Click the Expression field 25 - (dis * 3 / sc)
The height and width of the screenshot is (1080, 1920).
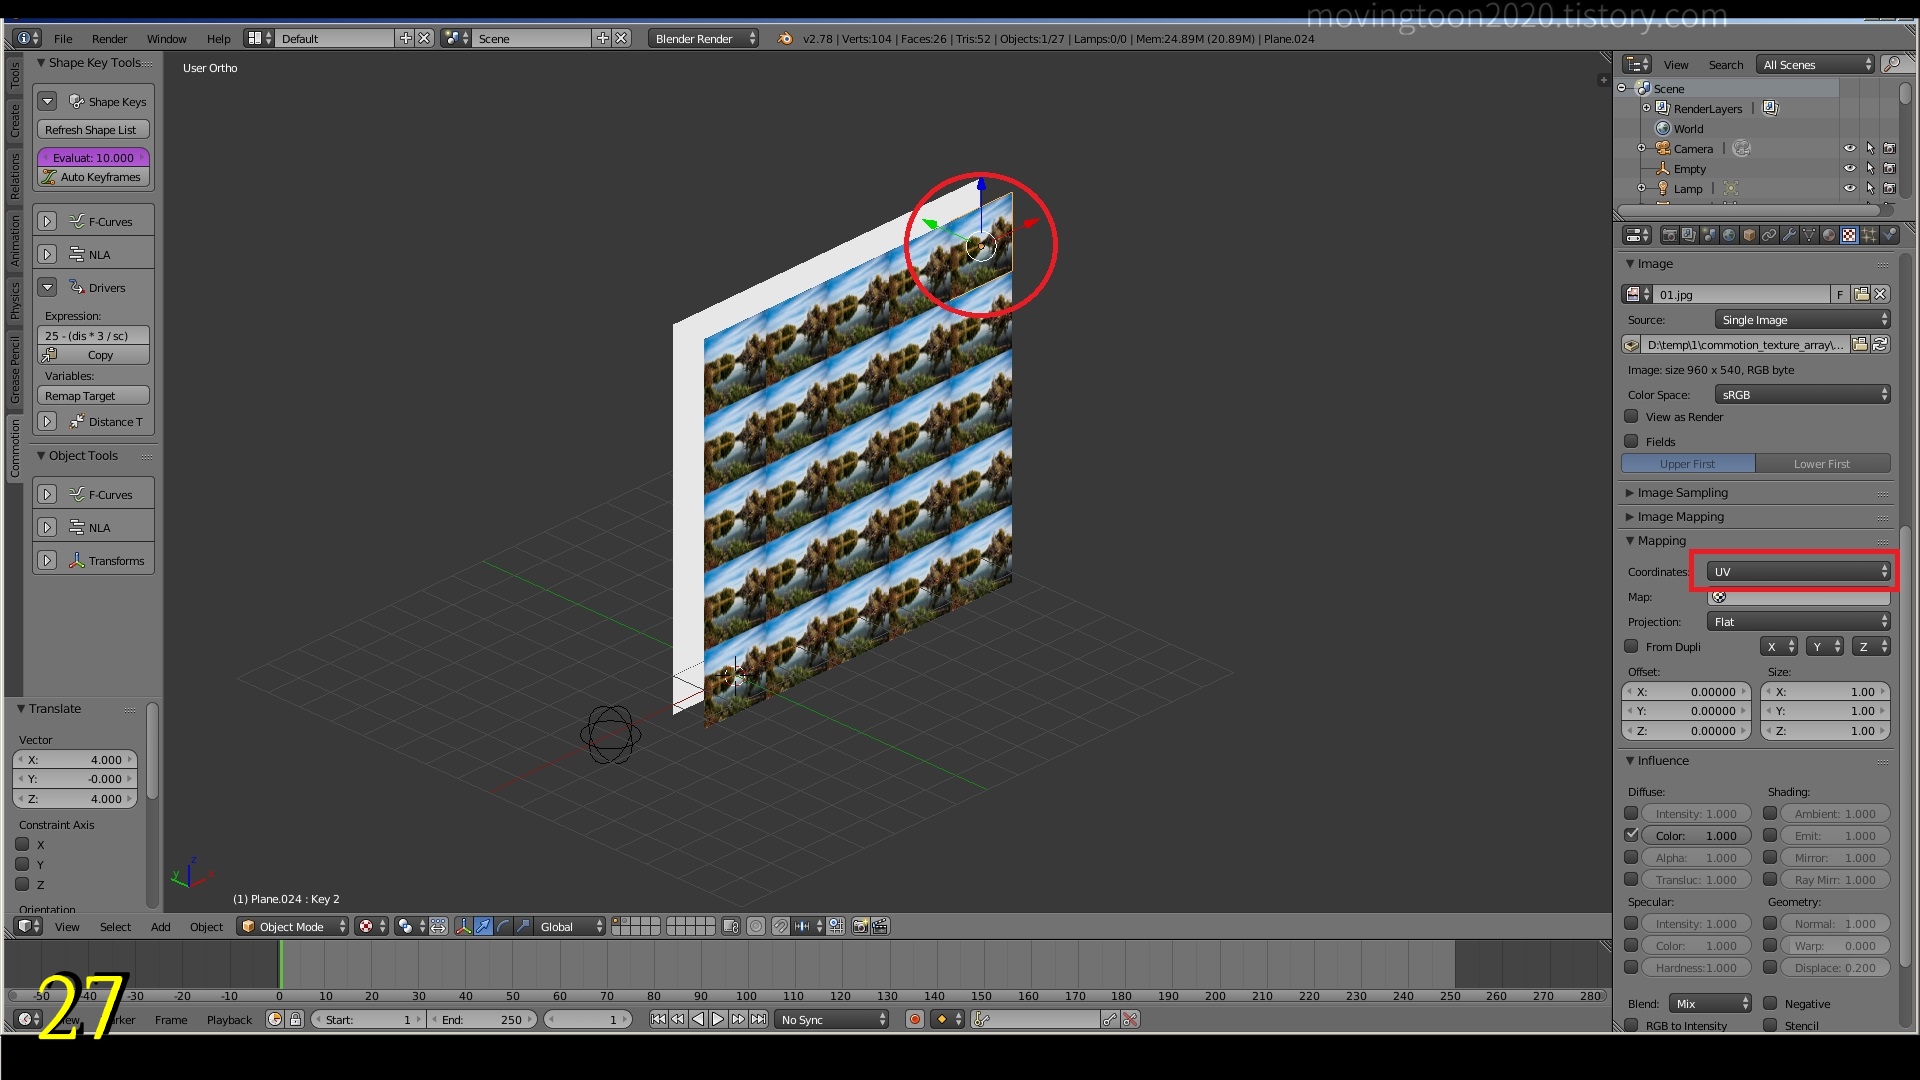pyautogui.click(x=93, y=335)
